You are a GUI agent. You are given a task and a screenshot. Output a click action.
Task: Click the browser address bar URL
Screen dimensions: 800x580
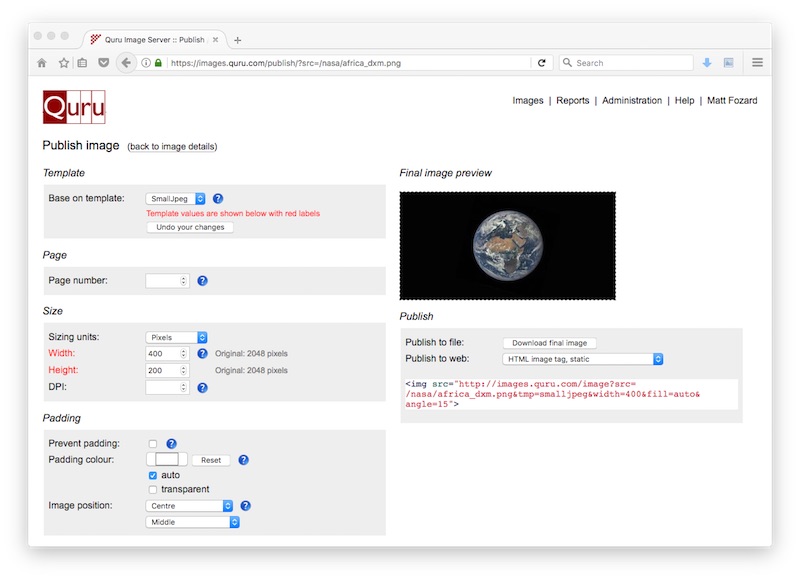(x=286, y=63)
